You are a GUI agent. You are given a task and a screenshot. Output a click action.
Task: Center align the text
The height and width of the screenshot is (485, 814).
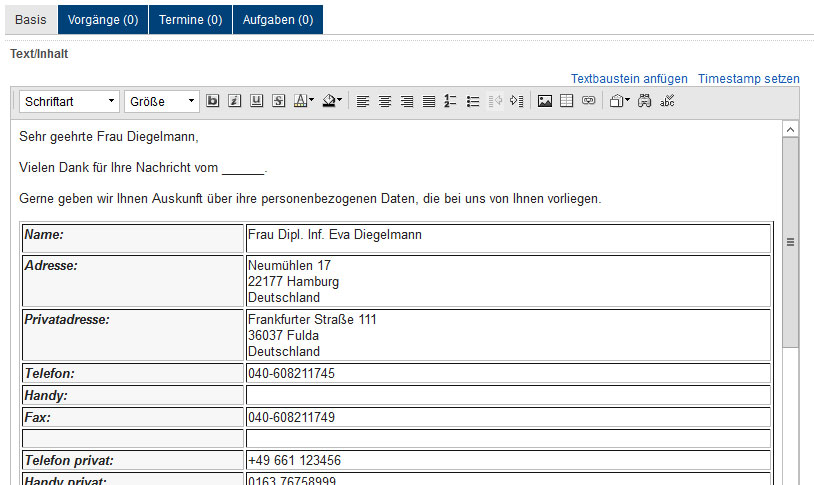tap(385, 101)
